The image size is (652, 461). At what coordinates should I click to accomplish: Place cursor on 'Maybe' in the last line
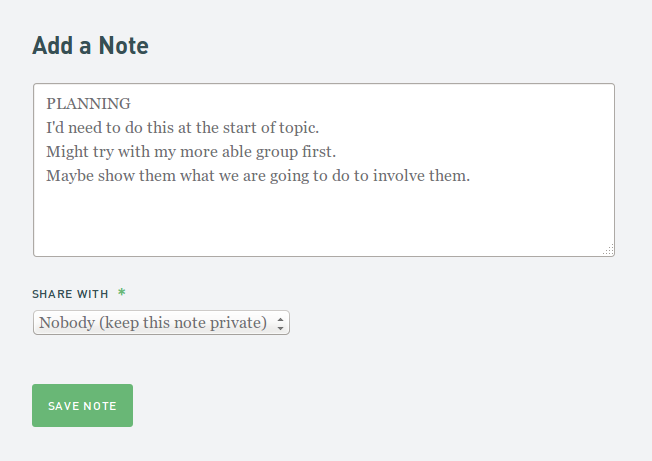(x=69, y=176)
